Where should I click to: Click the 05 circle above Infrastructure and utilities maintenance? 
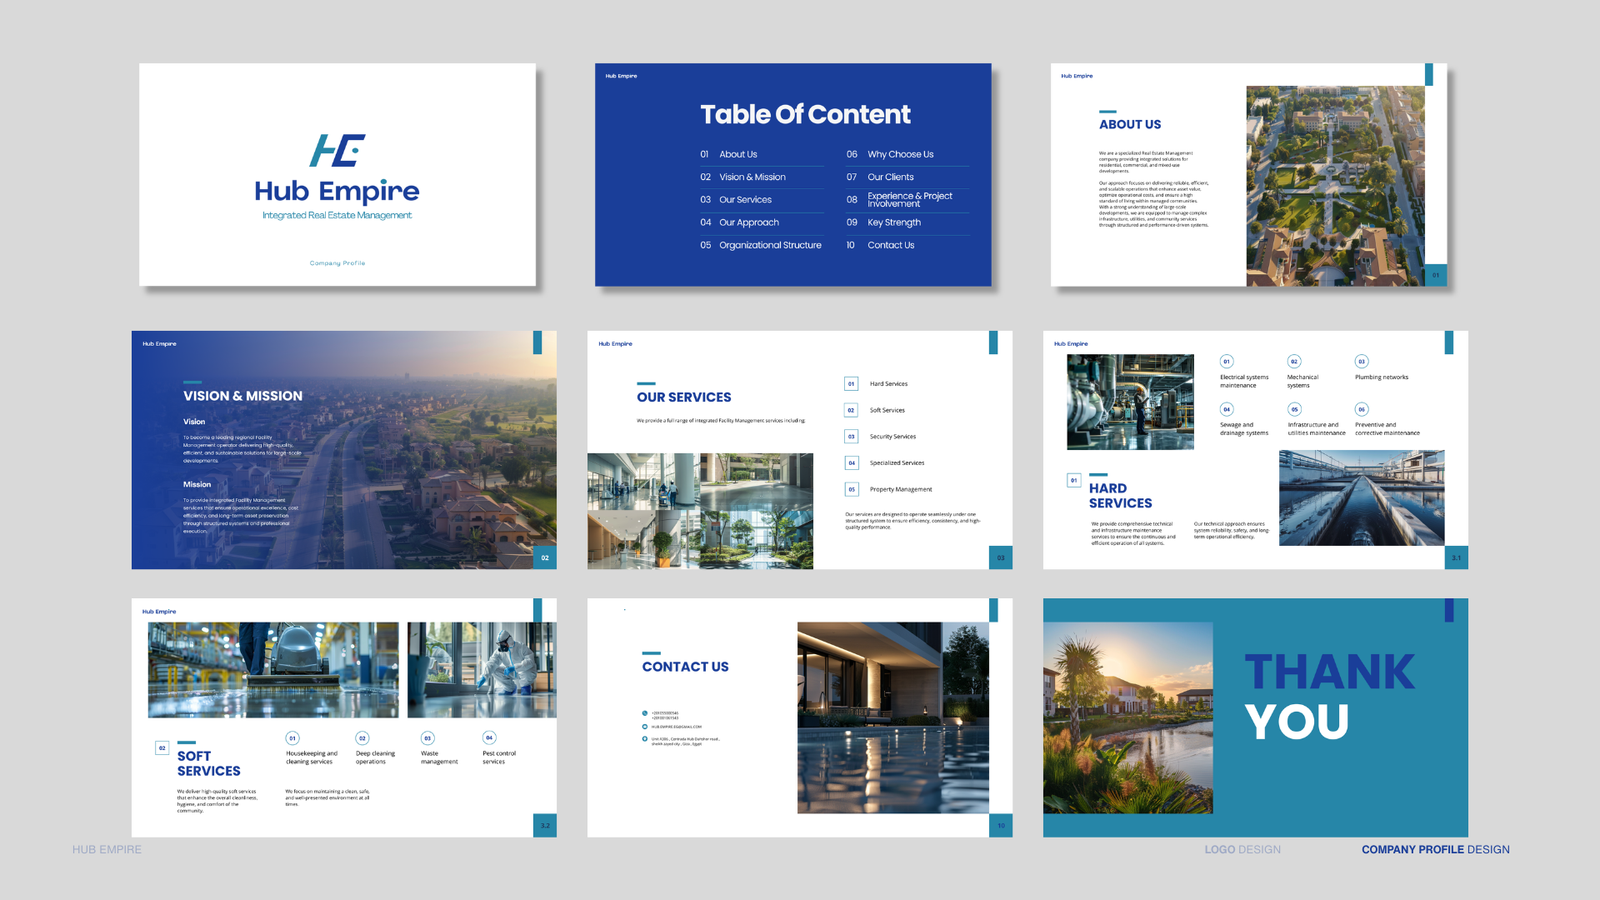pos(1294,409)
